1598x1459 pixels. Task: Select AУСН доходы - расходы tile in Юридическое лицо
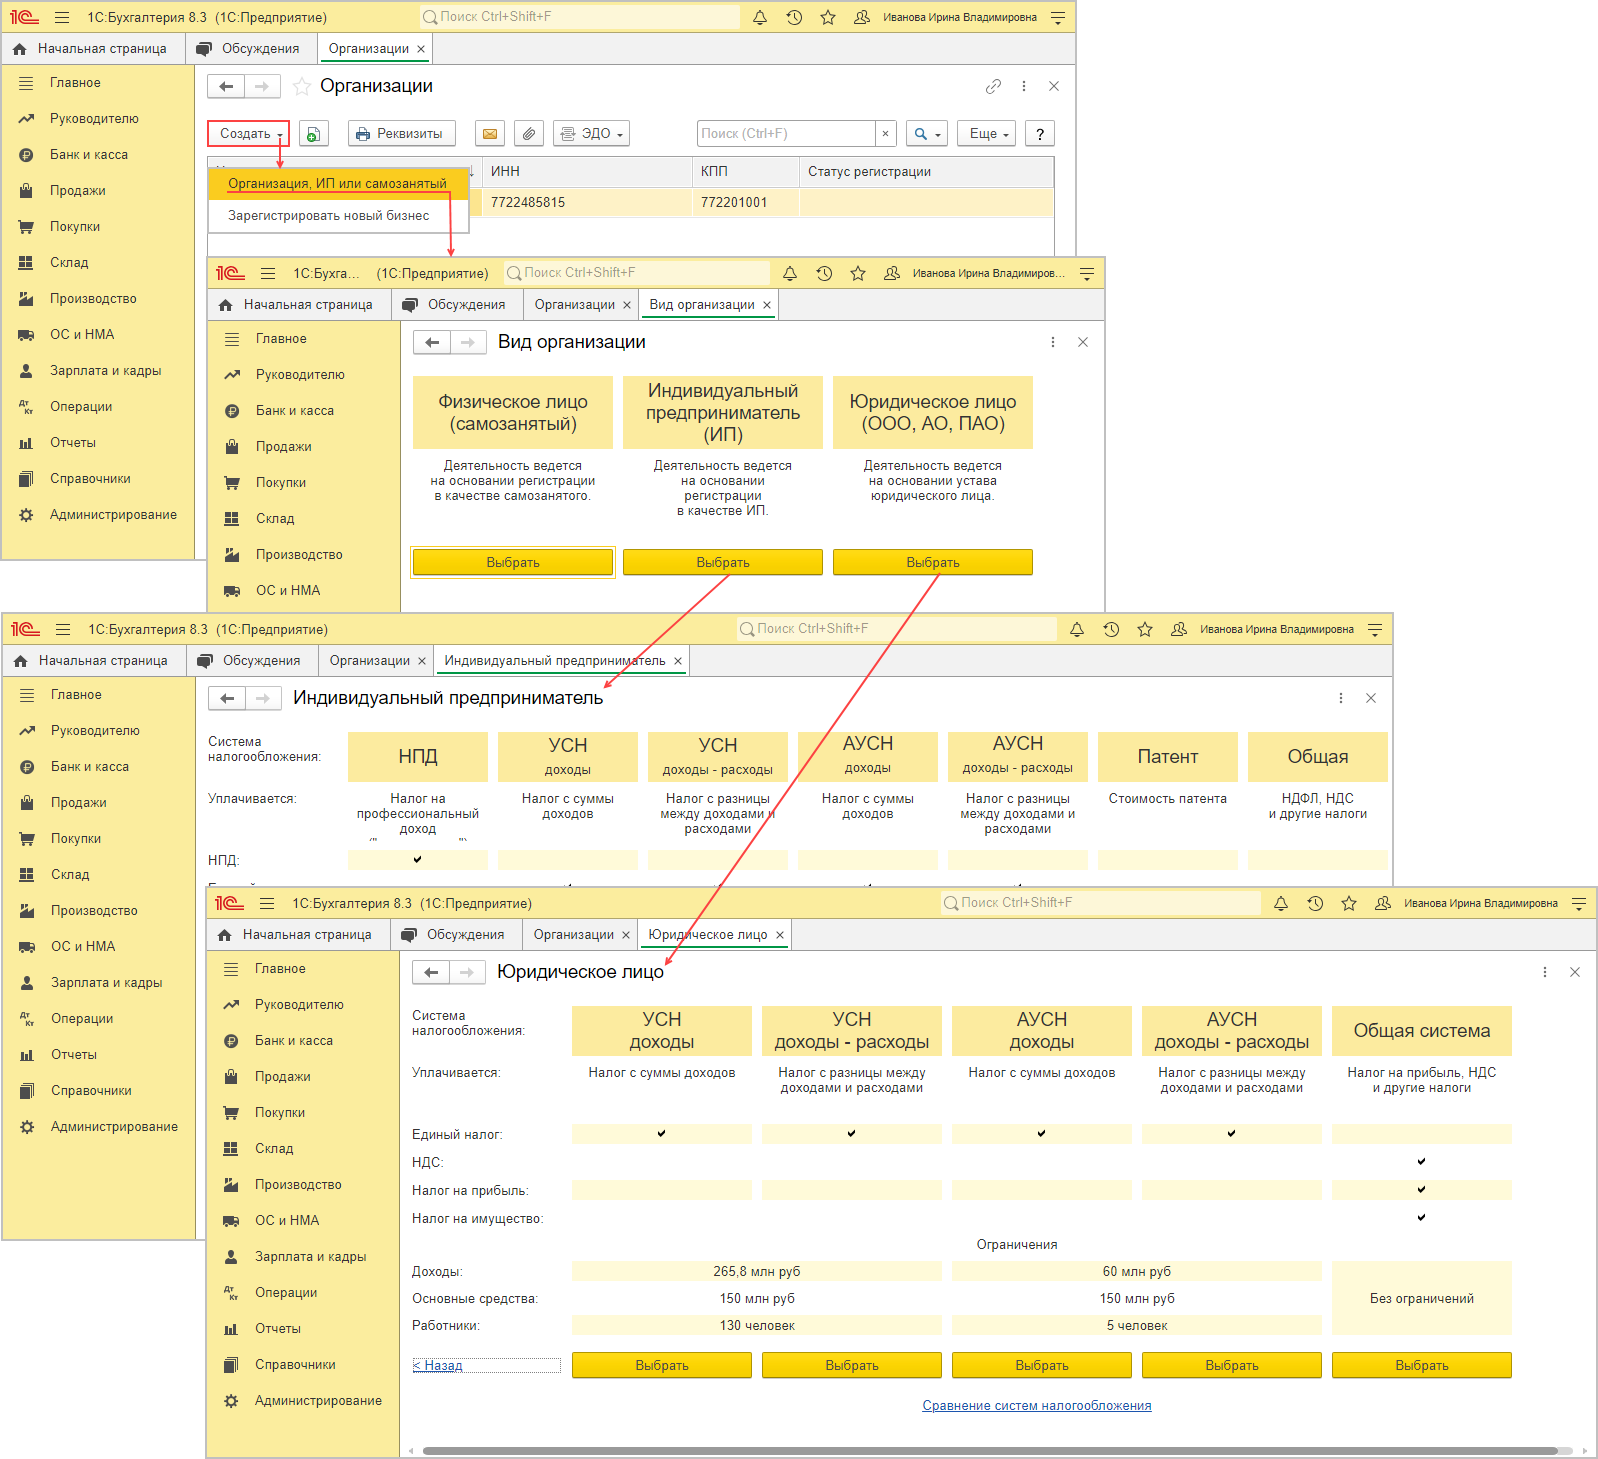pyautogui.click(x=1232, y=1030)
